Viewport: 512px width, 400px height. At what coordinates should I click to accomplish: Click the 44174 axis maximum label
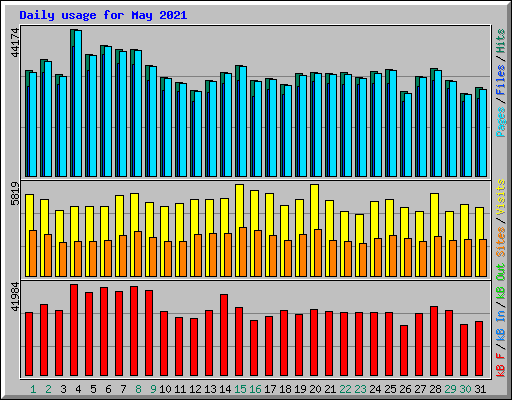[15, 43]
